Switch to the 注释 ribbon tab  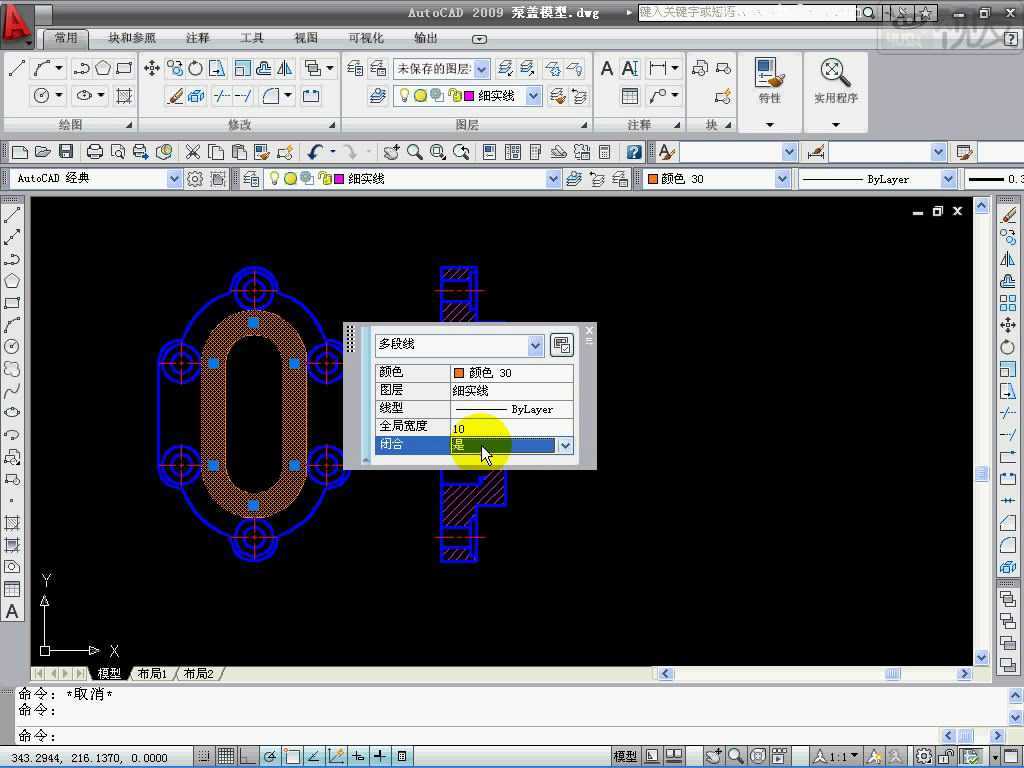coord(197,39)
